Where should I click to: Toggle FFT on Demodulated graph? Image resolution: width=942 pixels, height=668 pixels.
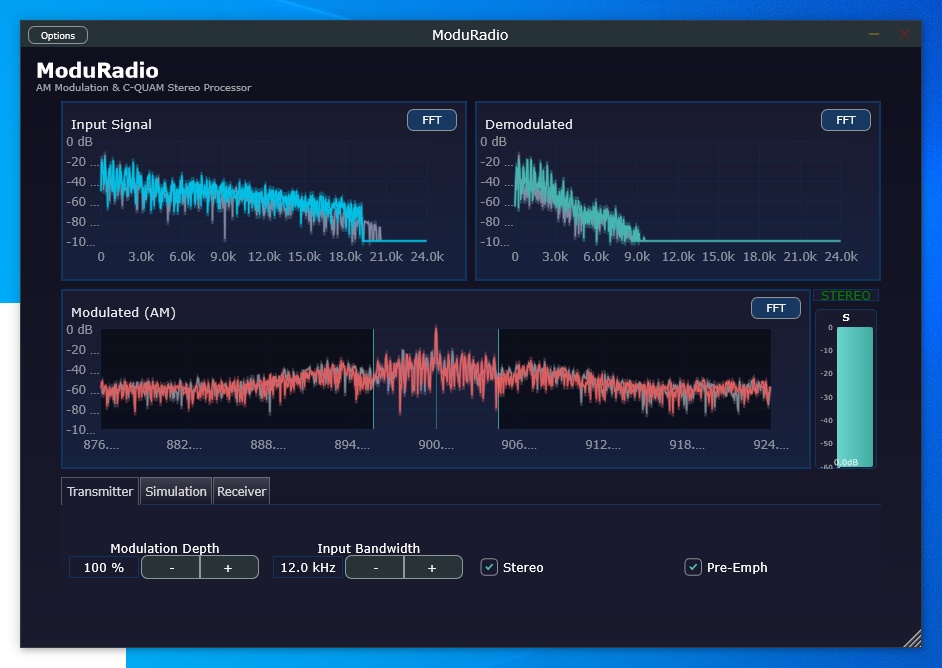click(x=845, y=120)
